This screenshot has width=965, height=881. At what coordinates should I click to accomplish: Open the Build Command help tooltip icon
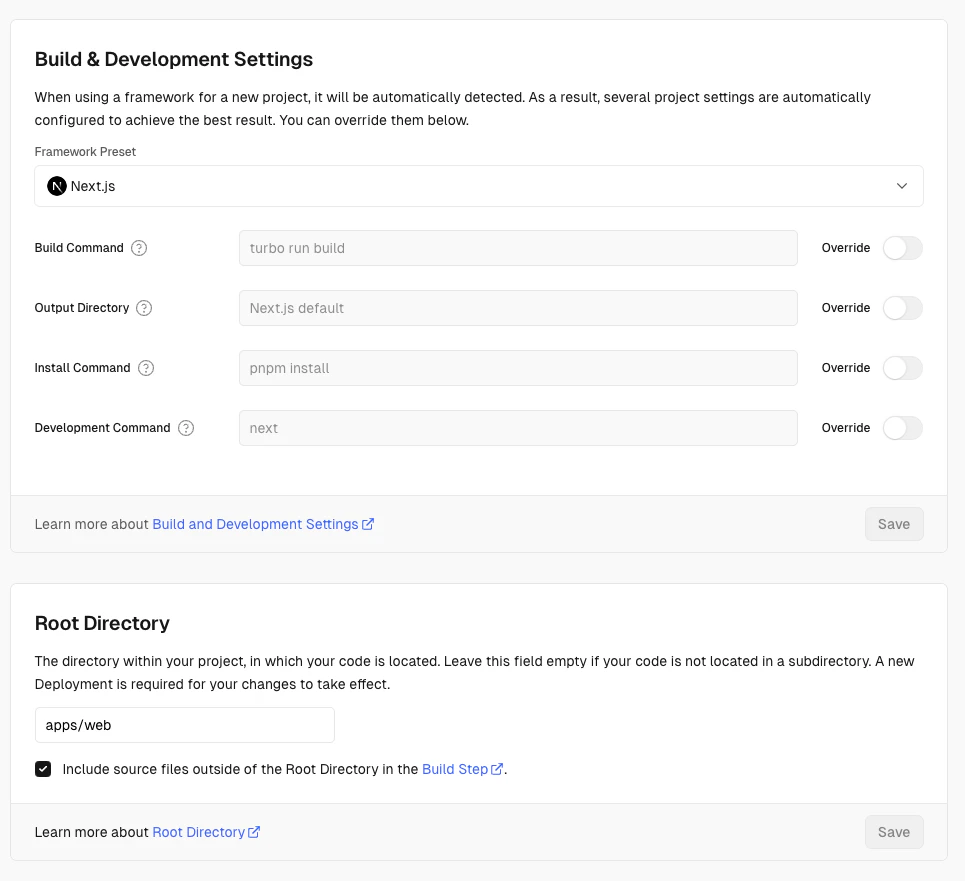point(137,247)
